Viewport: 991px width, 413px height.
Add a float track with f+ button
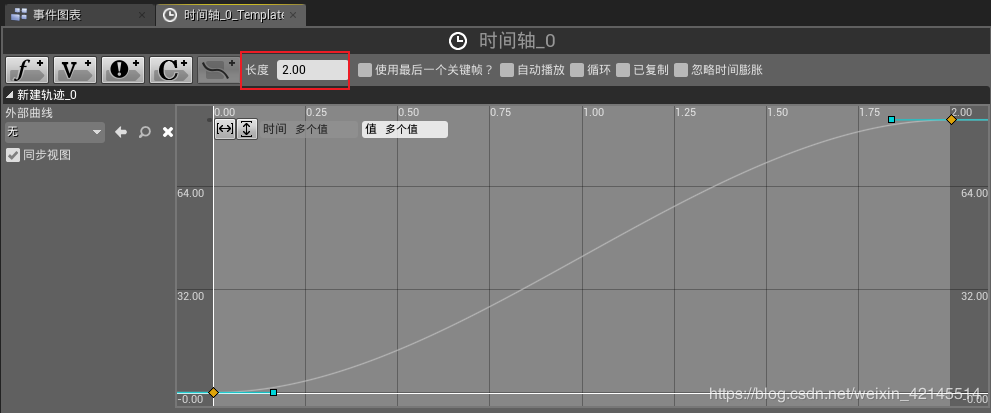tap(27, 70)
